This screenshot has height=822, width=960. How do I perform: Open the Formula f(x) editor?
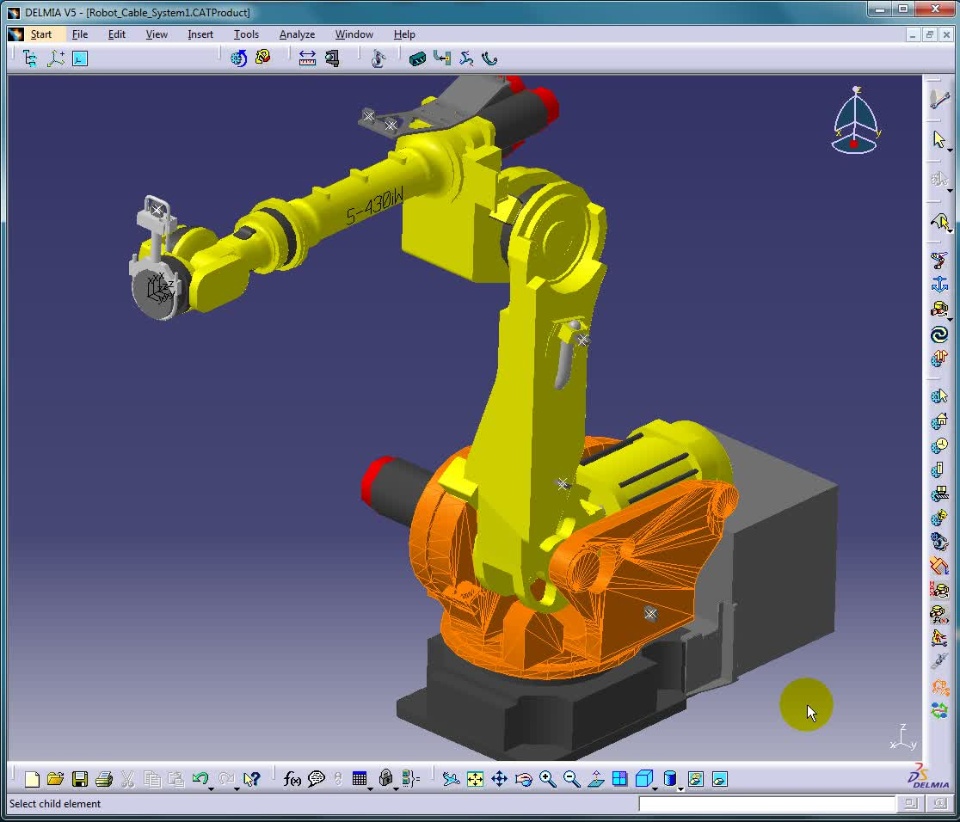click(x=292, y=779)
